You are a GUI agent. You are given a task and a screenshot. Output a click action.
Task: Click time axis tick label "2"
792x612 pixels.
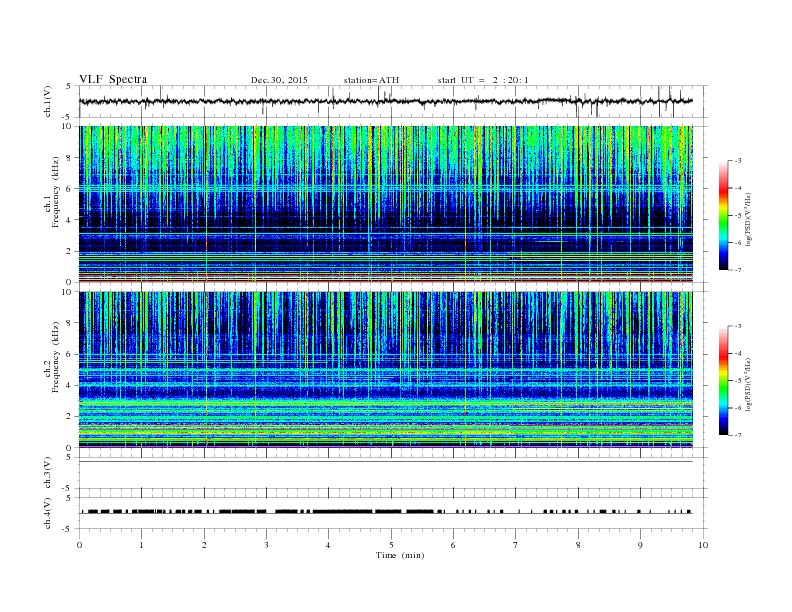click(x=204, y=545)
